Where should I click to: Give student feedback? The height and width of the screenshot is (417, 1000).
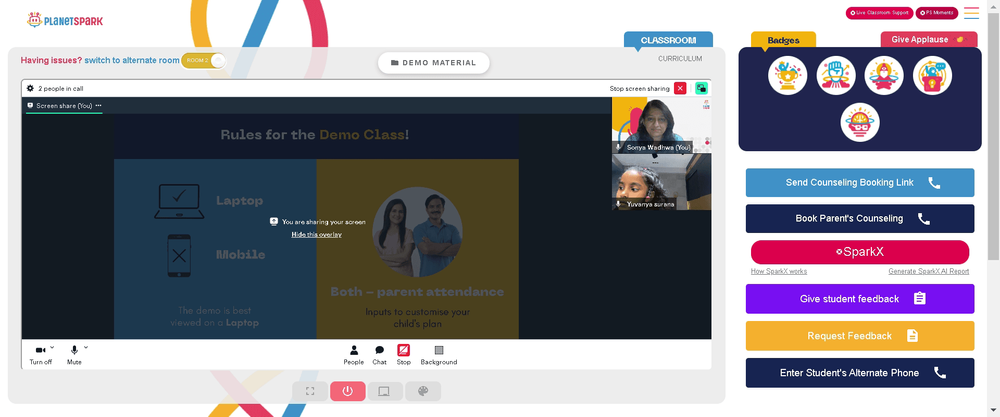click(860, 298)
